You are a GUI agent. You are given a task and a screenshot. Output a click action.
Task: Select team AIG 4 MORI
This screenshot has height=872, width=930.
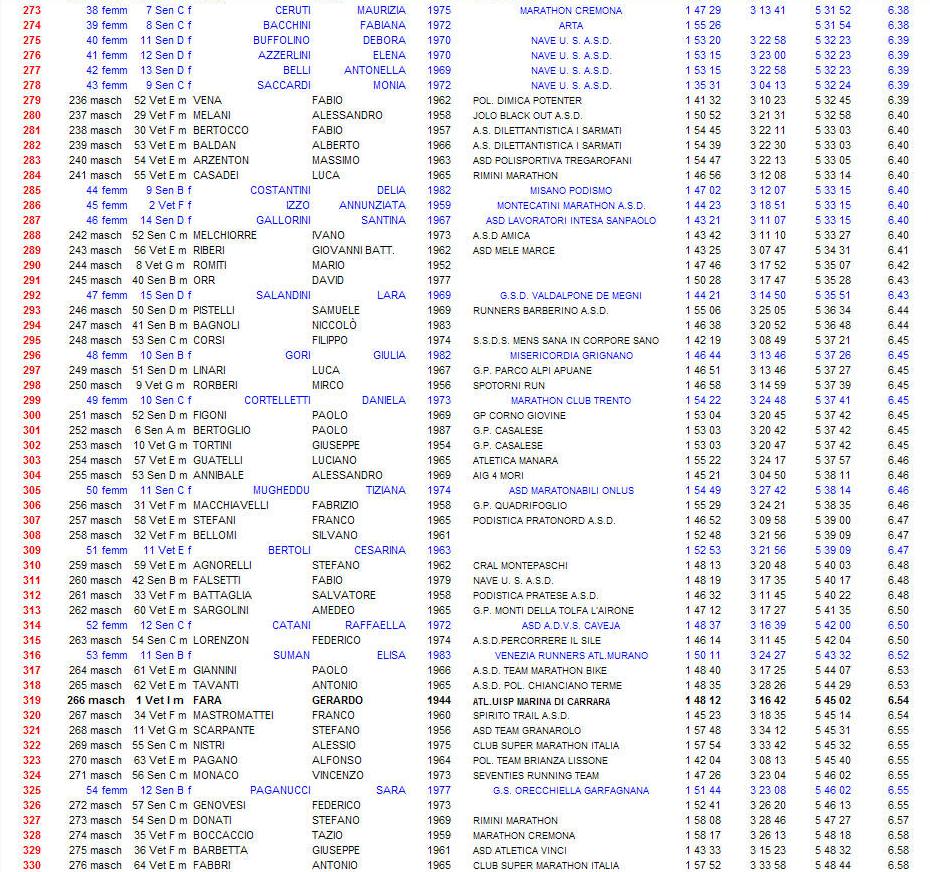(x=498, y=476)
